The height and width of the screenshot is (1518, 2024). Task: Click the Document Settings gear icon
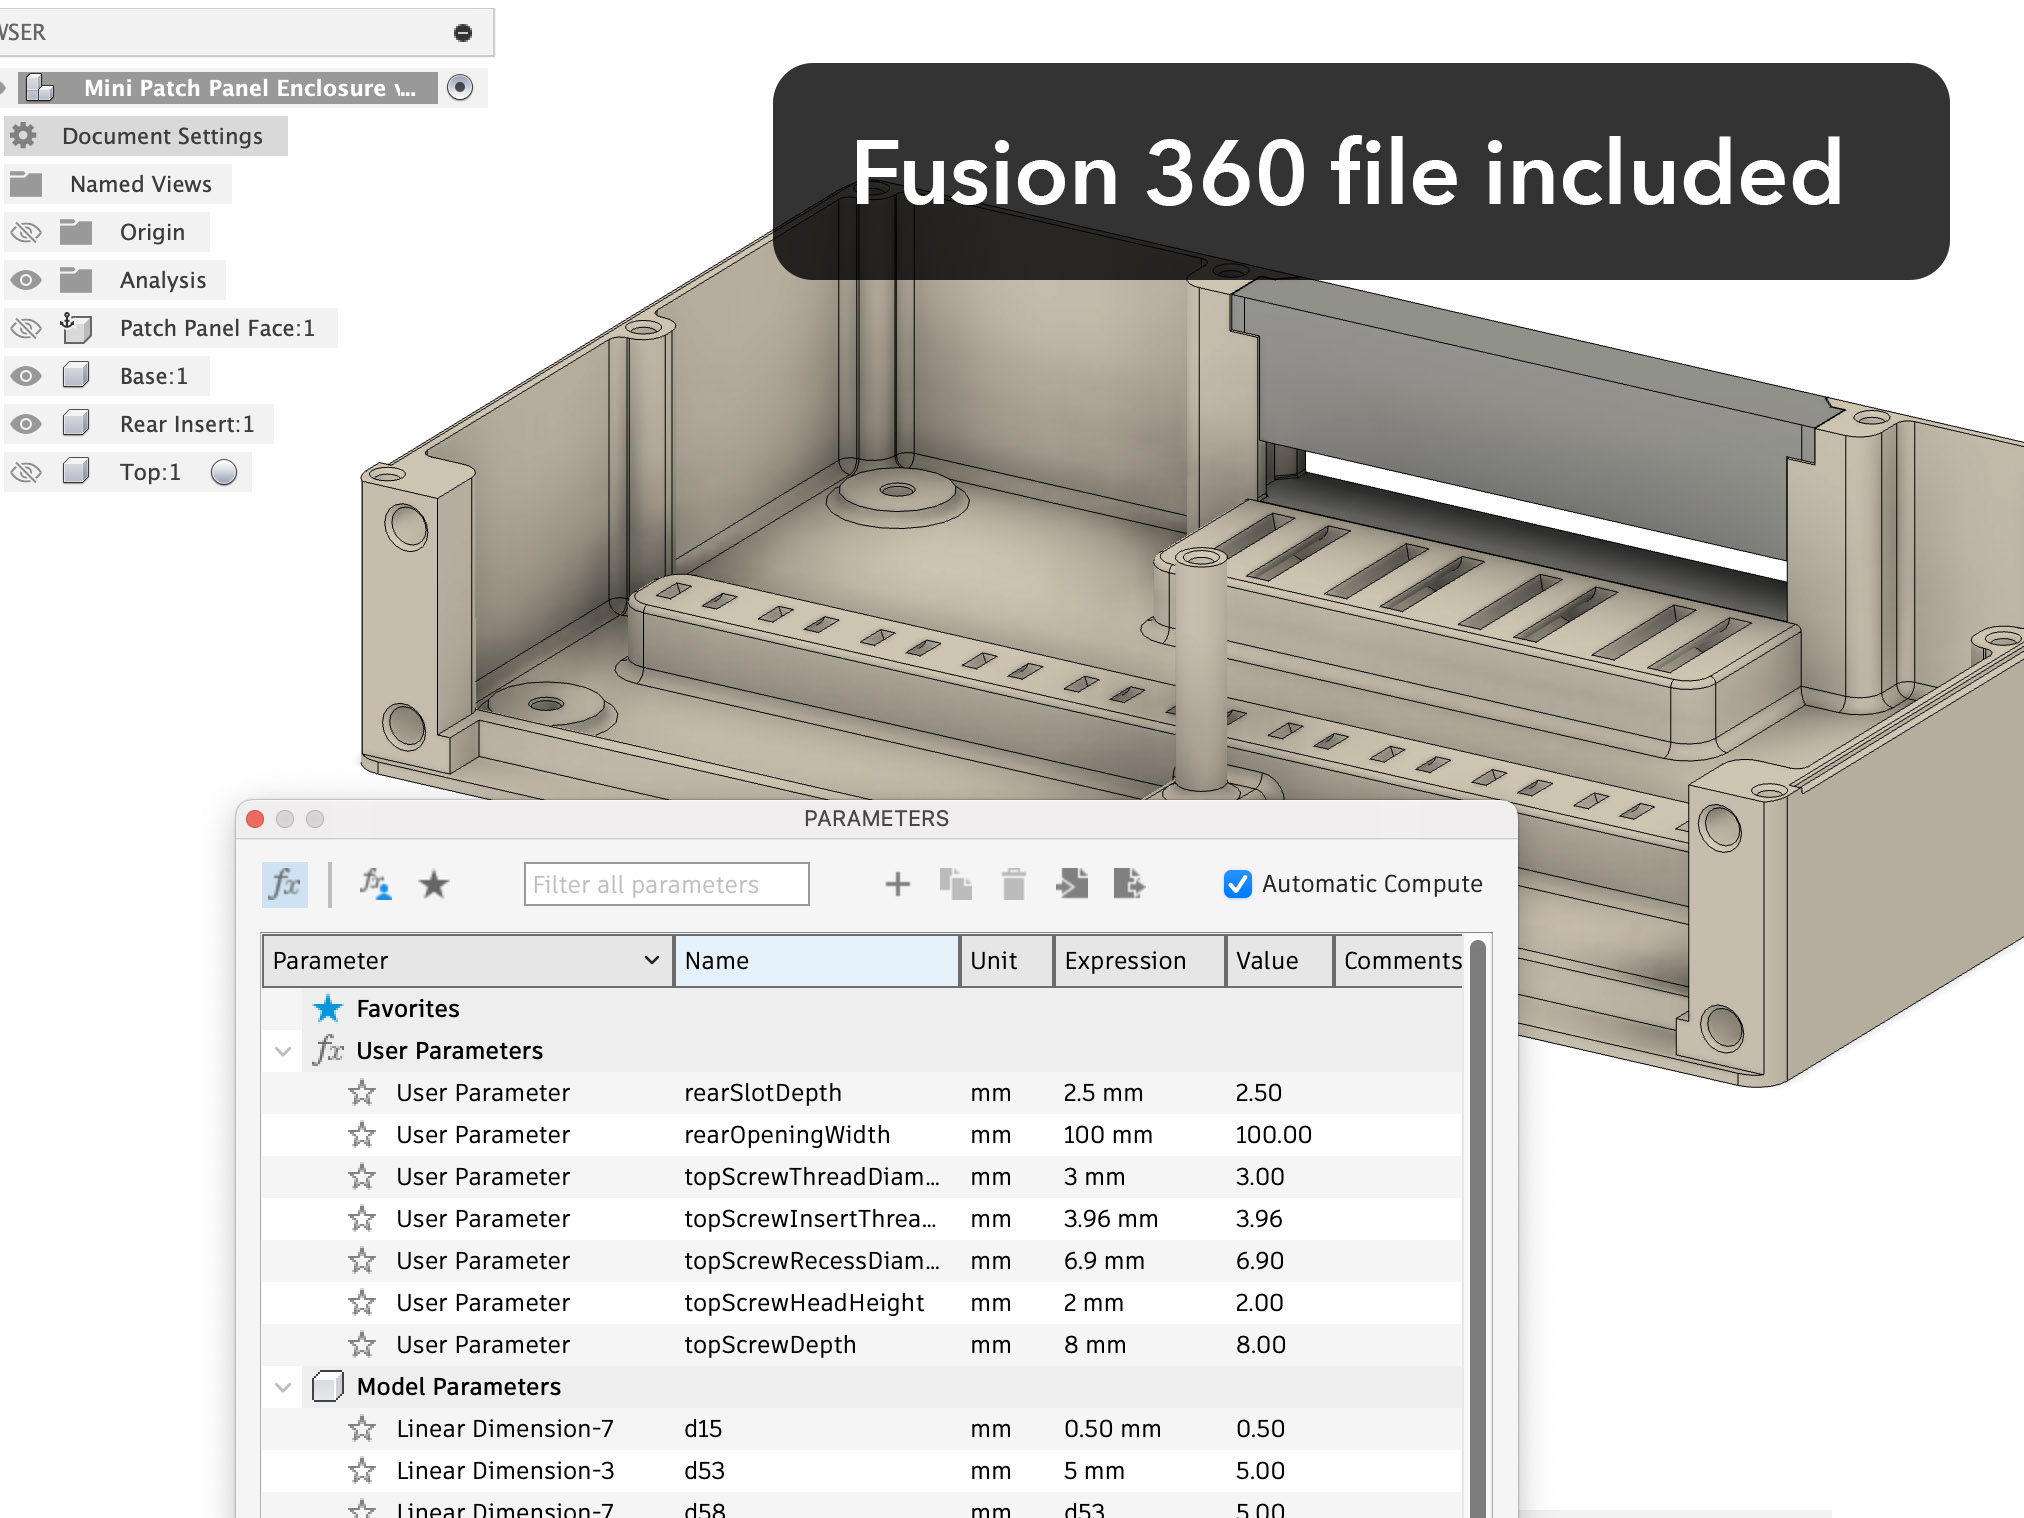[24, 135]
